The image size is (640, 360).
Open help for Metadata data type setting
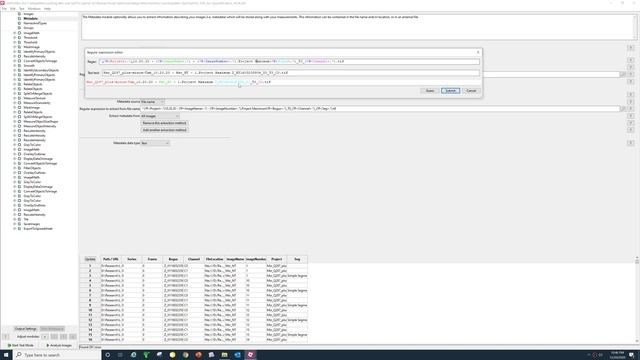[631, 143]
